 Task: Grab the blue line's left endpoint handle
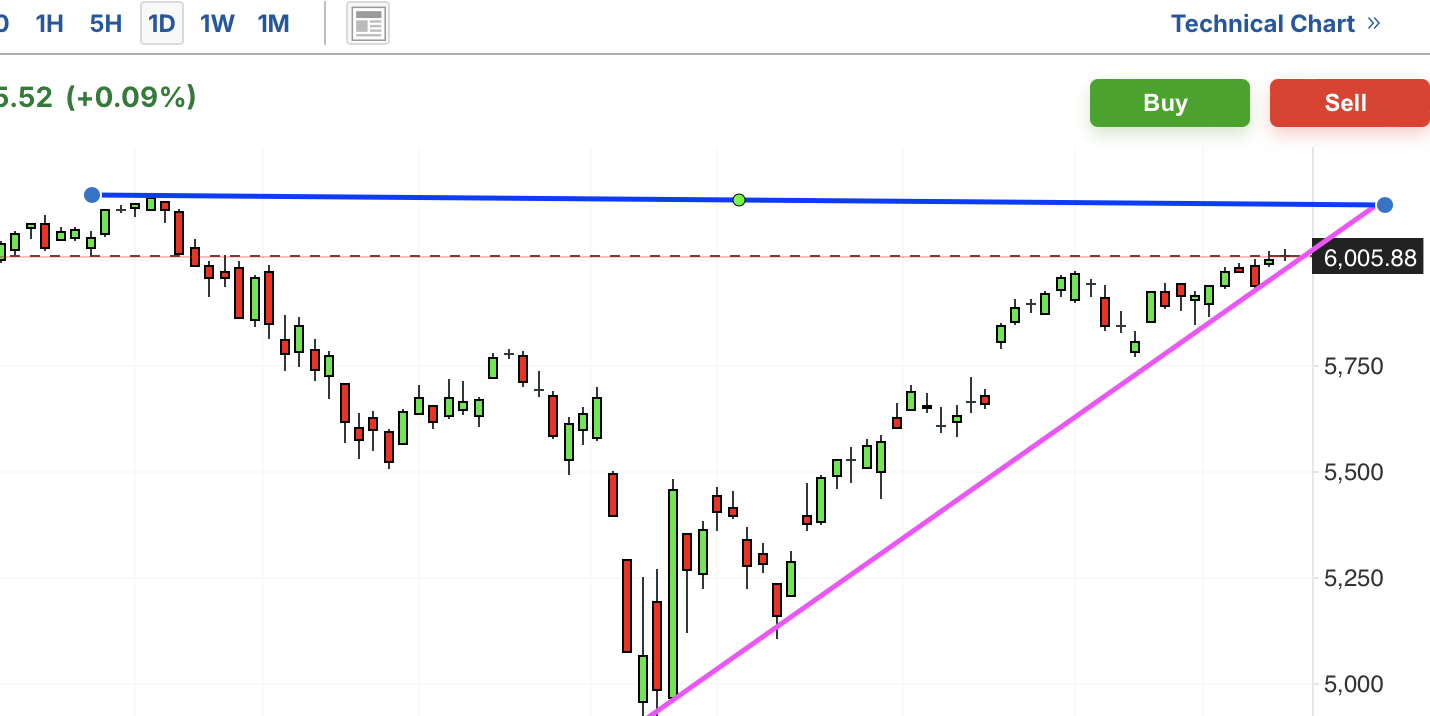[92, 194]
